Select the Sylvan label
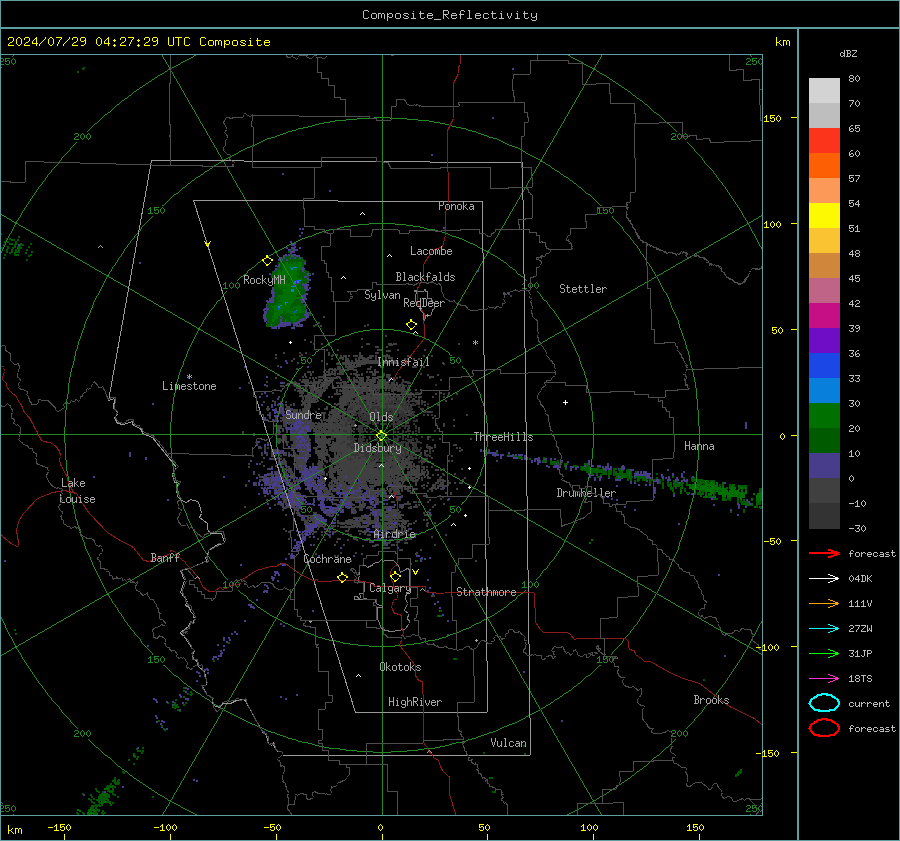Viewport: 900px width, 841px height. pyautogui.click(x=382, y=295)
